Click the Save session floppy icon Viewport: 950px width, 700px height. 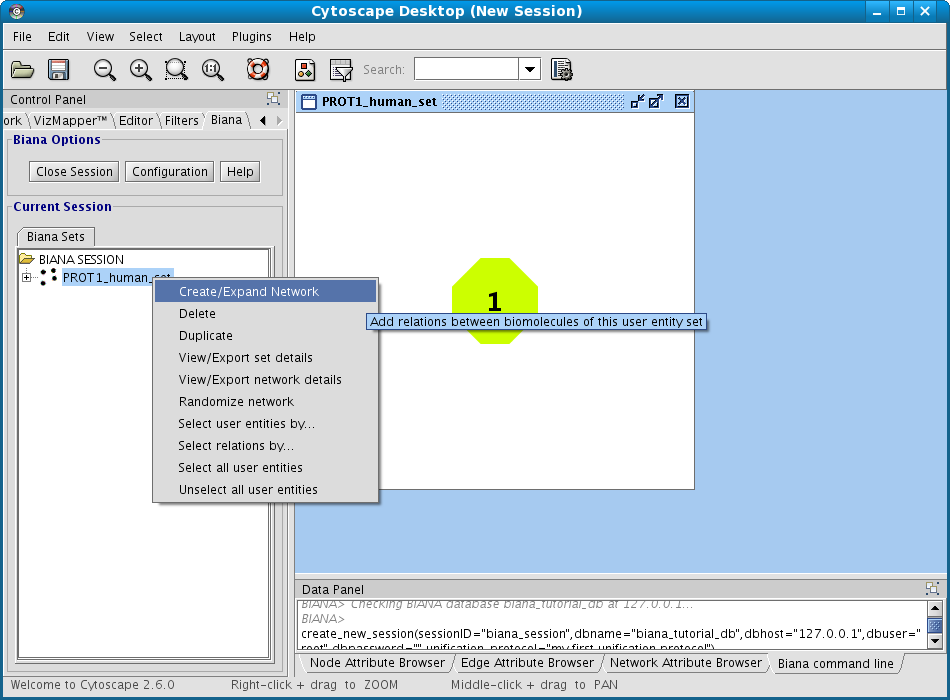(x=58, y=70)
